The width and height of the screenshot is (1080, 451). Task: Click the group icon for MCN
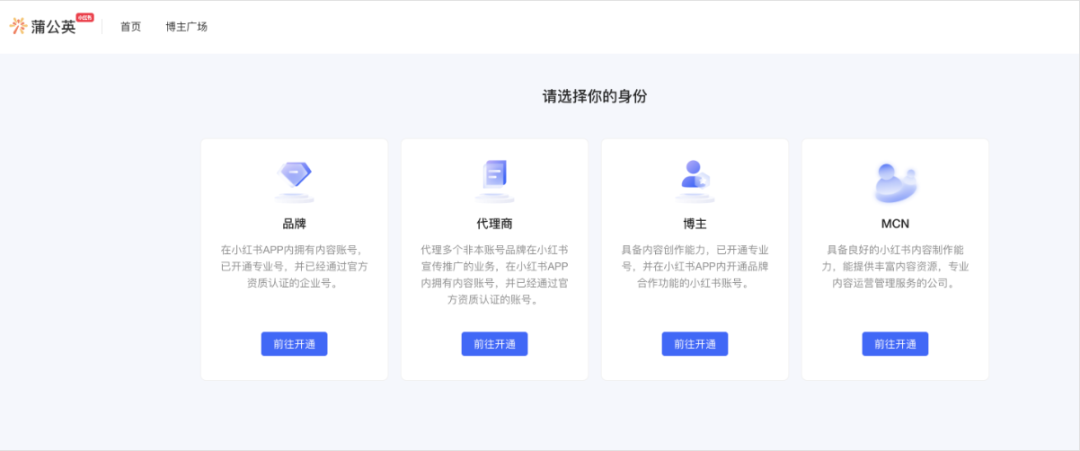pyautogui.click(x=894, y=180)
